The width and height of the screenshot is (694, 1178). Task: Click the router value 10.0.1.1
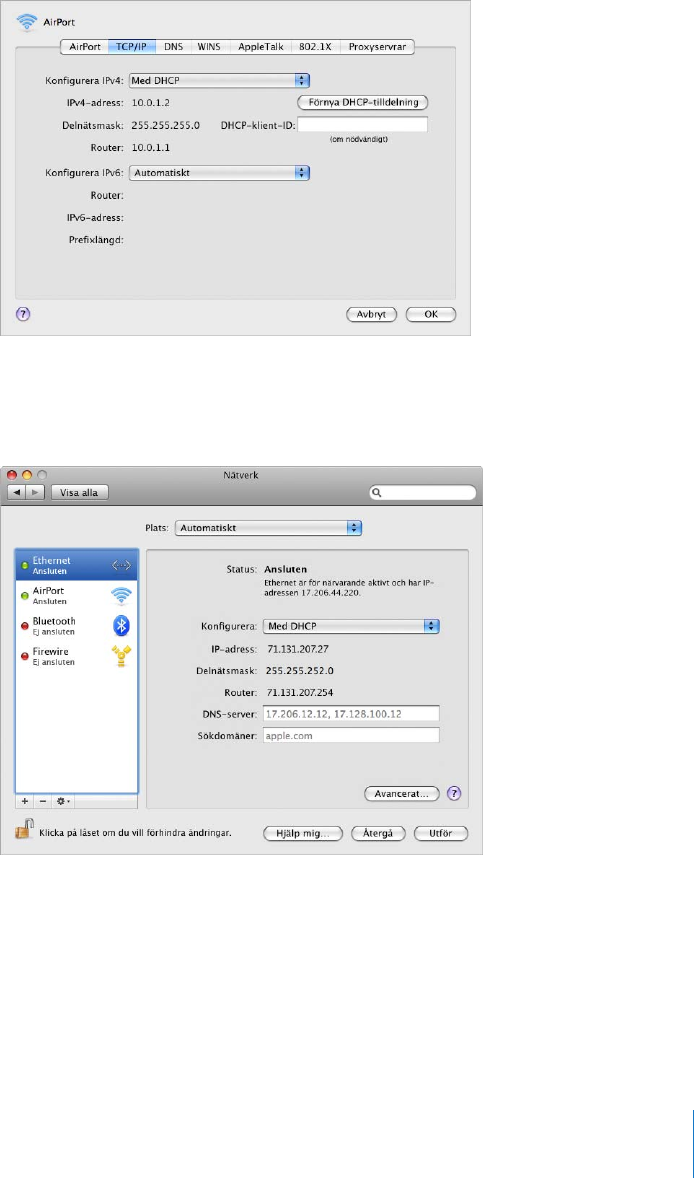[150, 148]
